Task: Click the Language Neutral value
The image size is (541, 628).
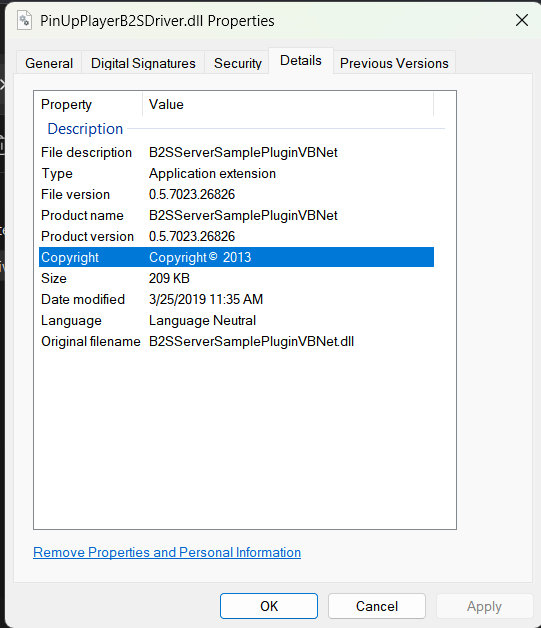Action: (202, 320)
